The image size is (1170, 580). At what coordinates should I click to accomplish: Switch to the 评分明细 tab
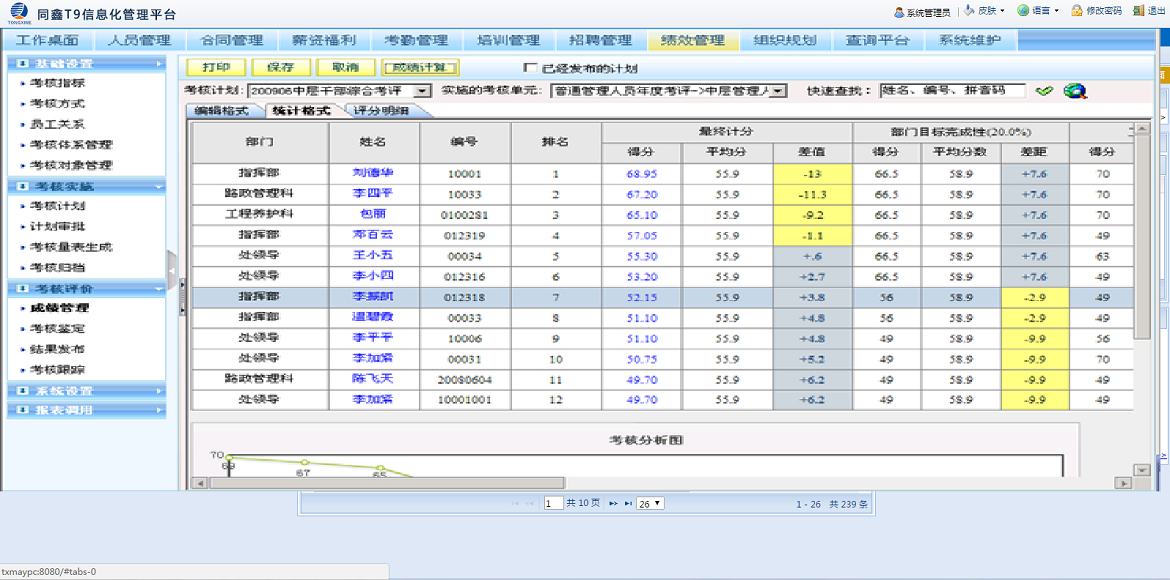click(381, 110)
